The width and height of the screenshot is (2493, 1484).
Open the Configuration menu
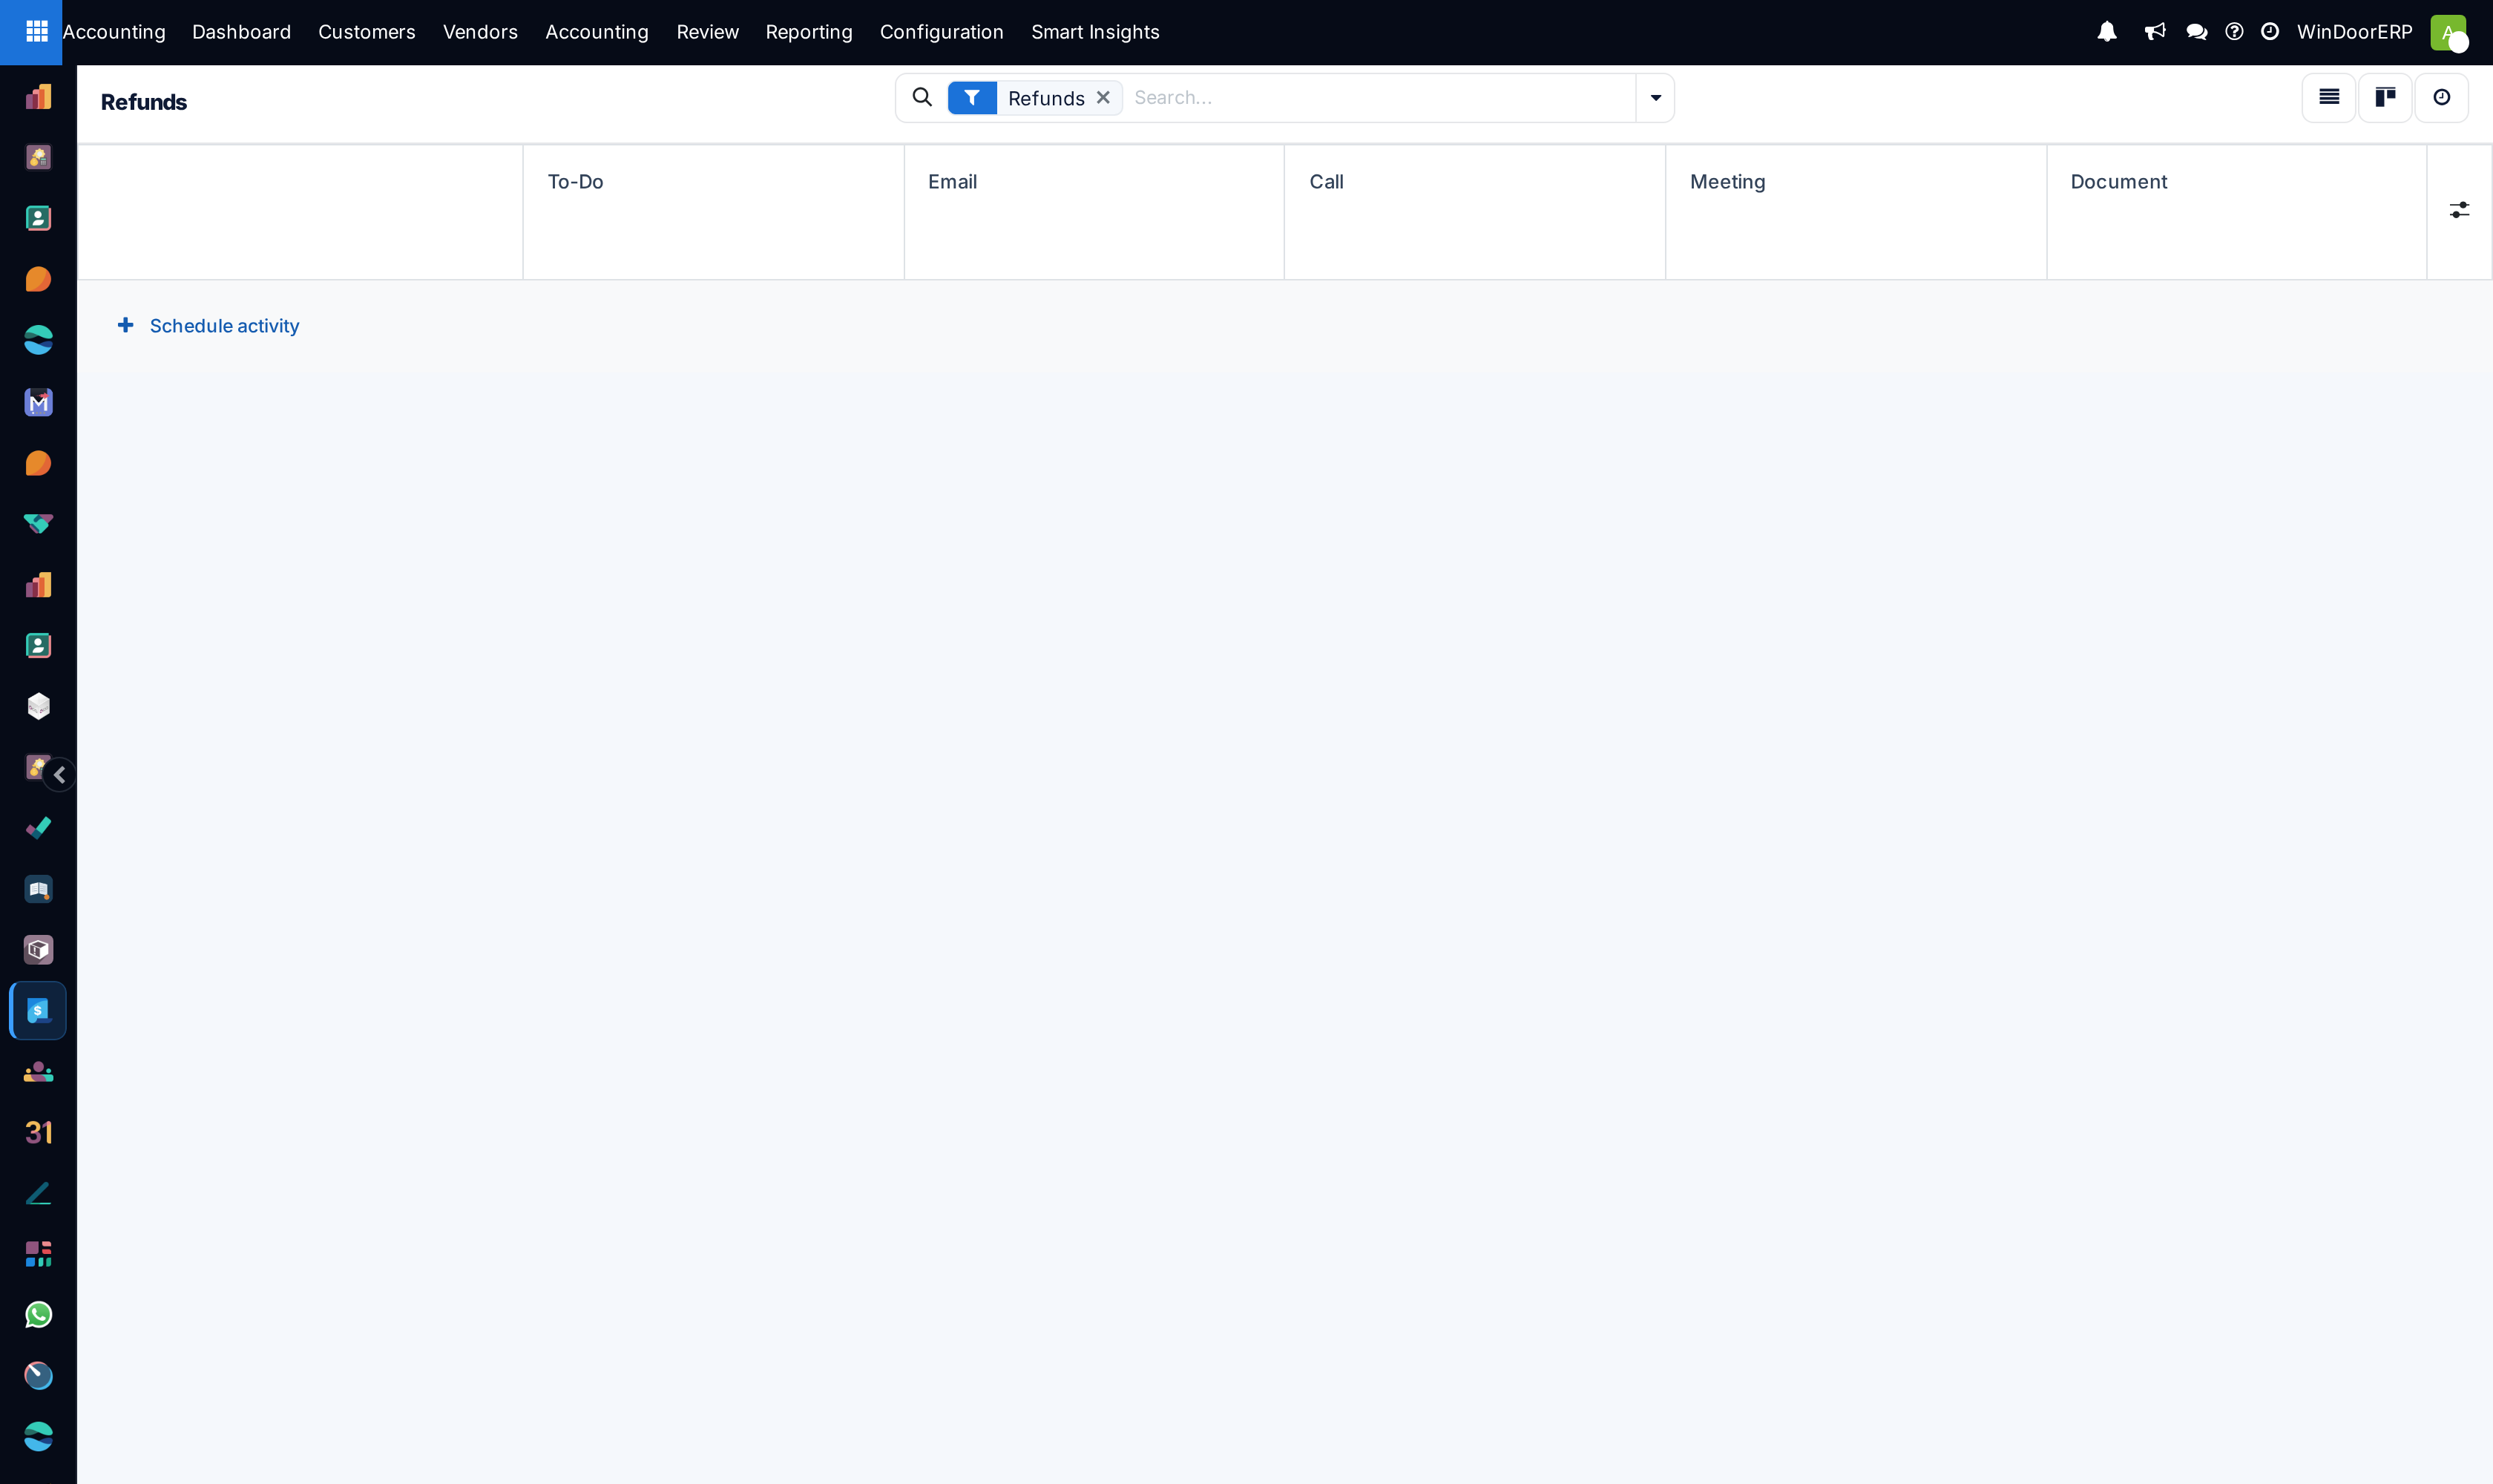(x=941, y=32)
